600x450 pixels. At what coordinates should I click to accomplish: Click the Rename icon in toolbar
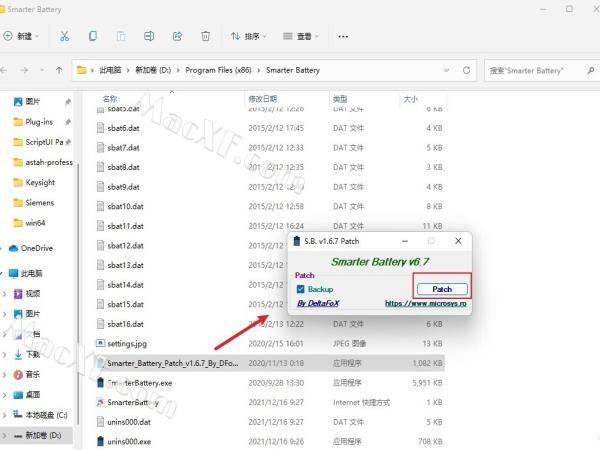(149, 36)
